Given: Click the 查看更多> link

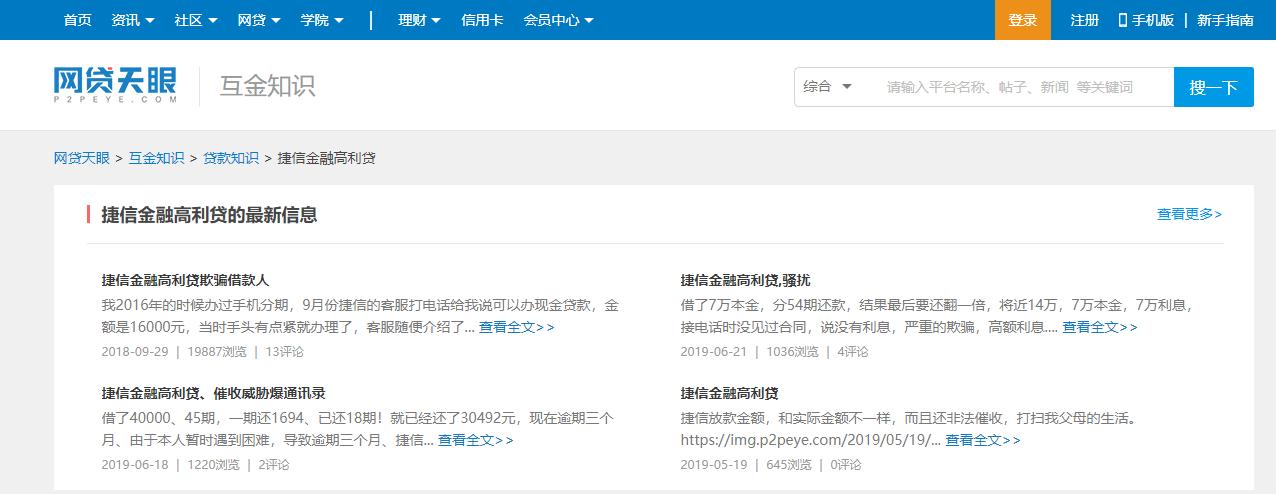Looking at the screenshot, I should click(1189, 214).
